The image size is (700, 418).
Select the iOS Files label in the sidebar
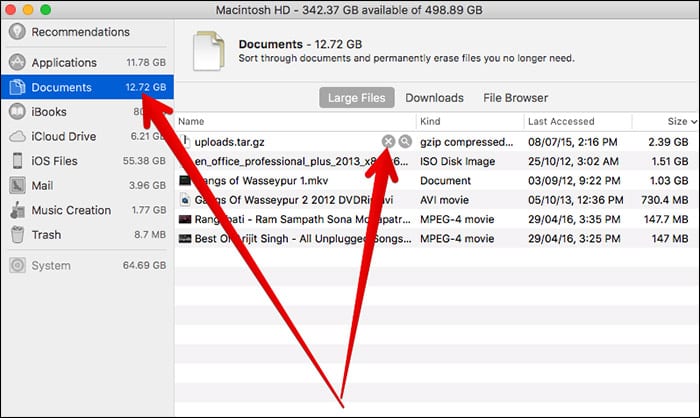(54, 161)
